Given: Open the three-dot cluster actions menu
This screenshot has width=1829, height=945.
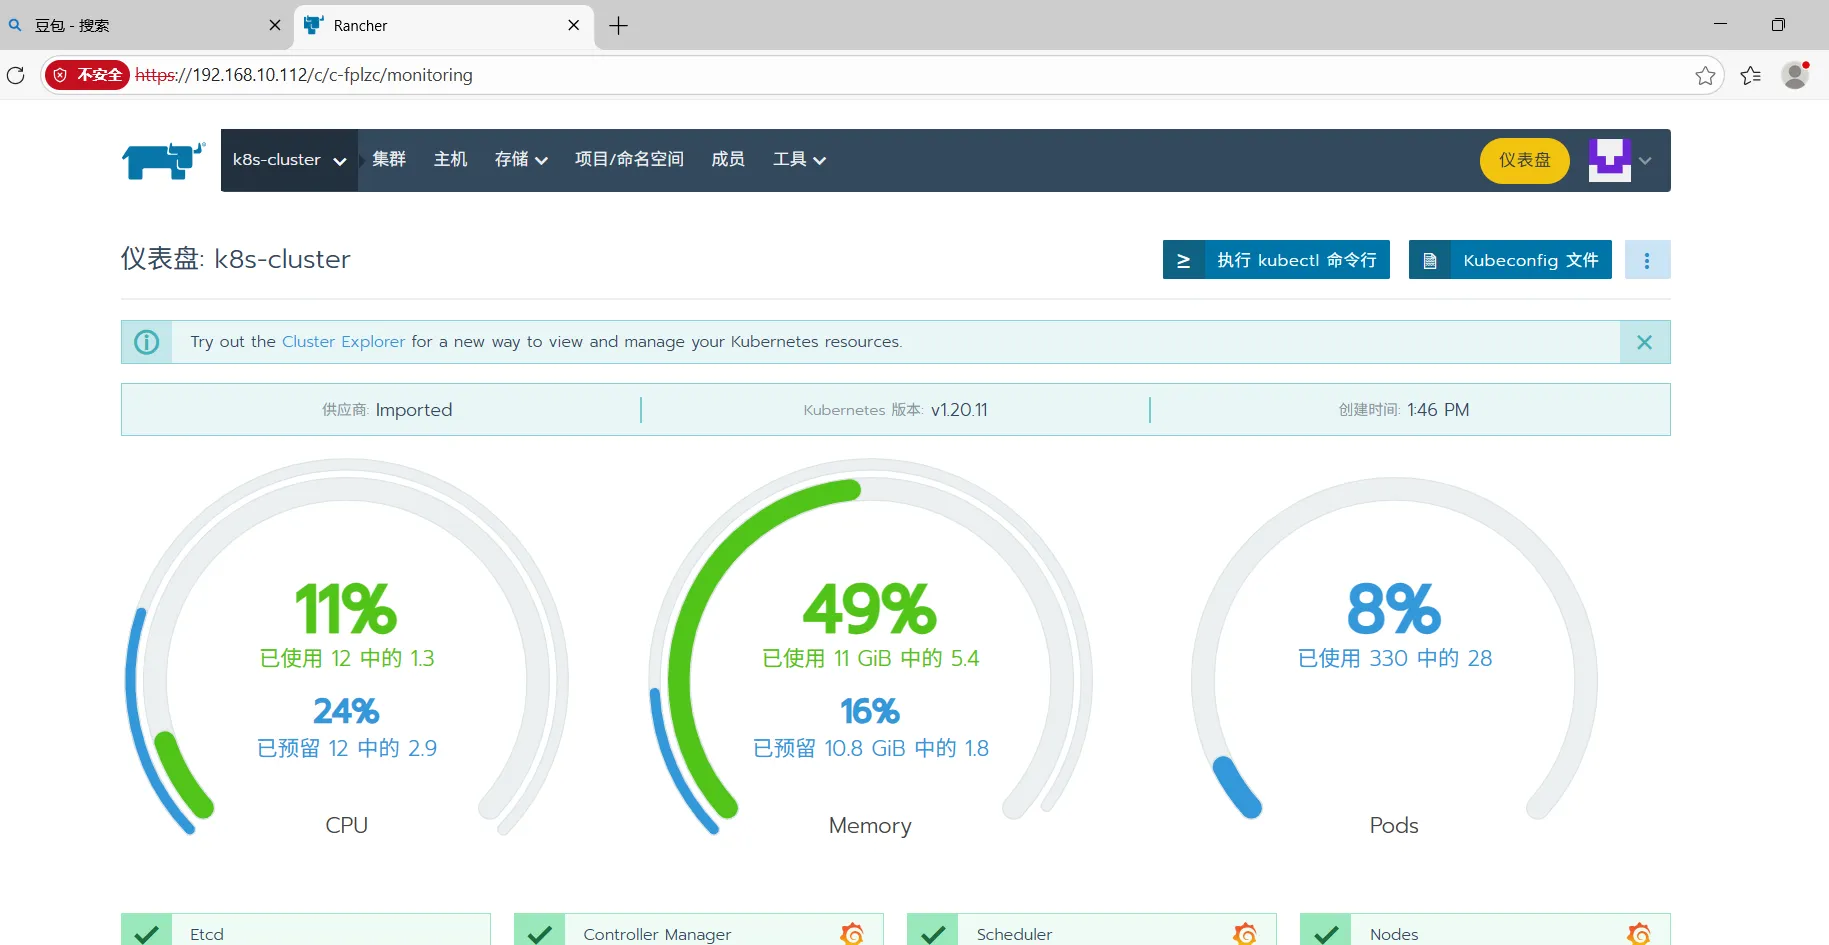Looking at the screenshot, I should pyautogui.click(x=1647, y=260).
